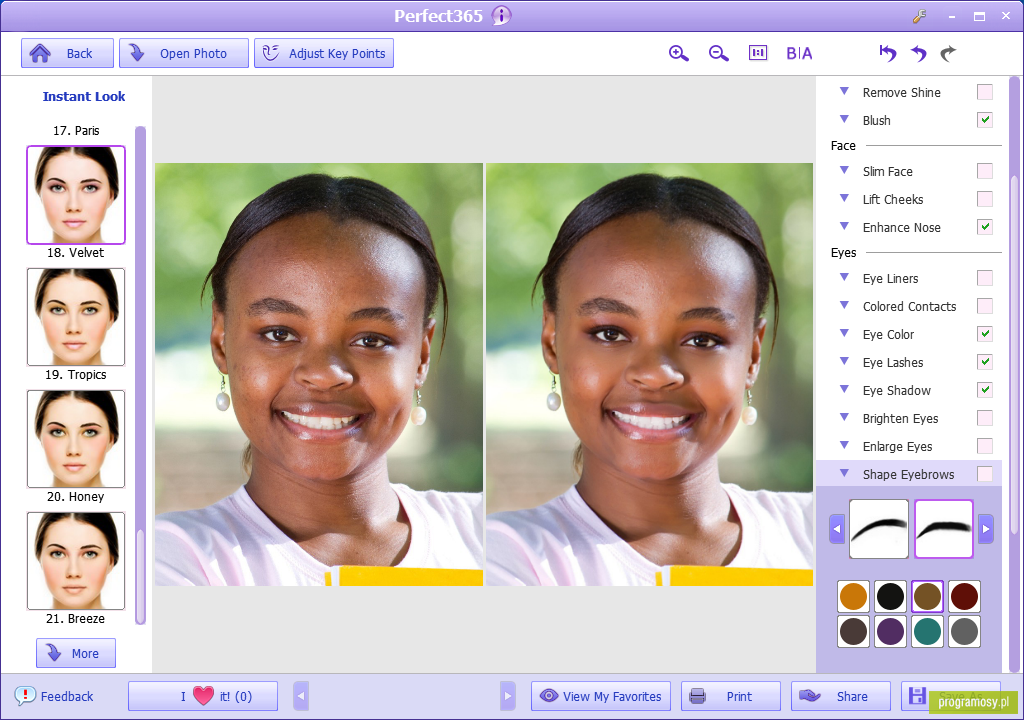
Task: Select the orange eyebrow color swatch
Action: pyautogui.click(x=854, y=597)
